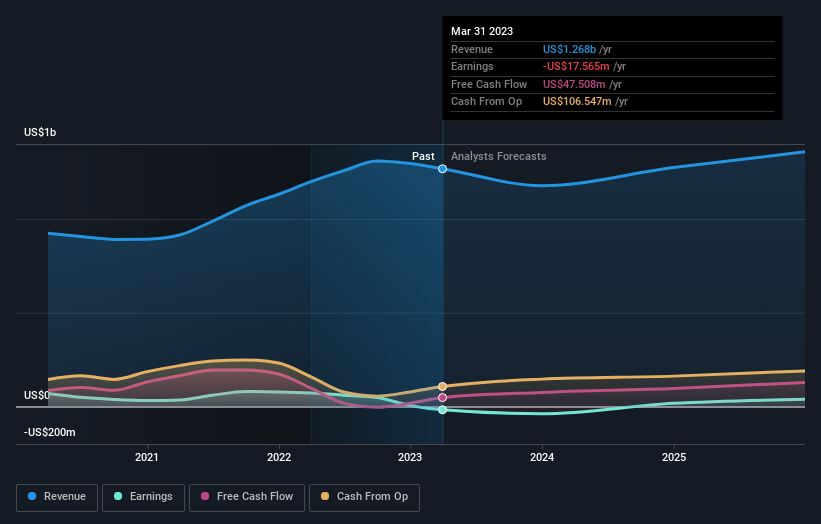The width and height of the screenshot is (821, 524).
Task: Click the Past section label
Action: tap(423, 156)
